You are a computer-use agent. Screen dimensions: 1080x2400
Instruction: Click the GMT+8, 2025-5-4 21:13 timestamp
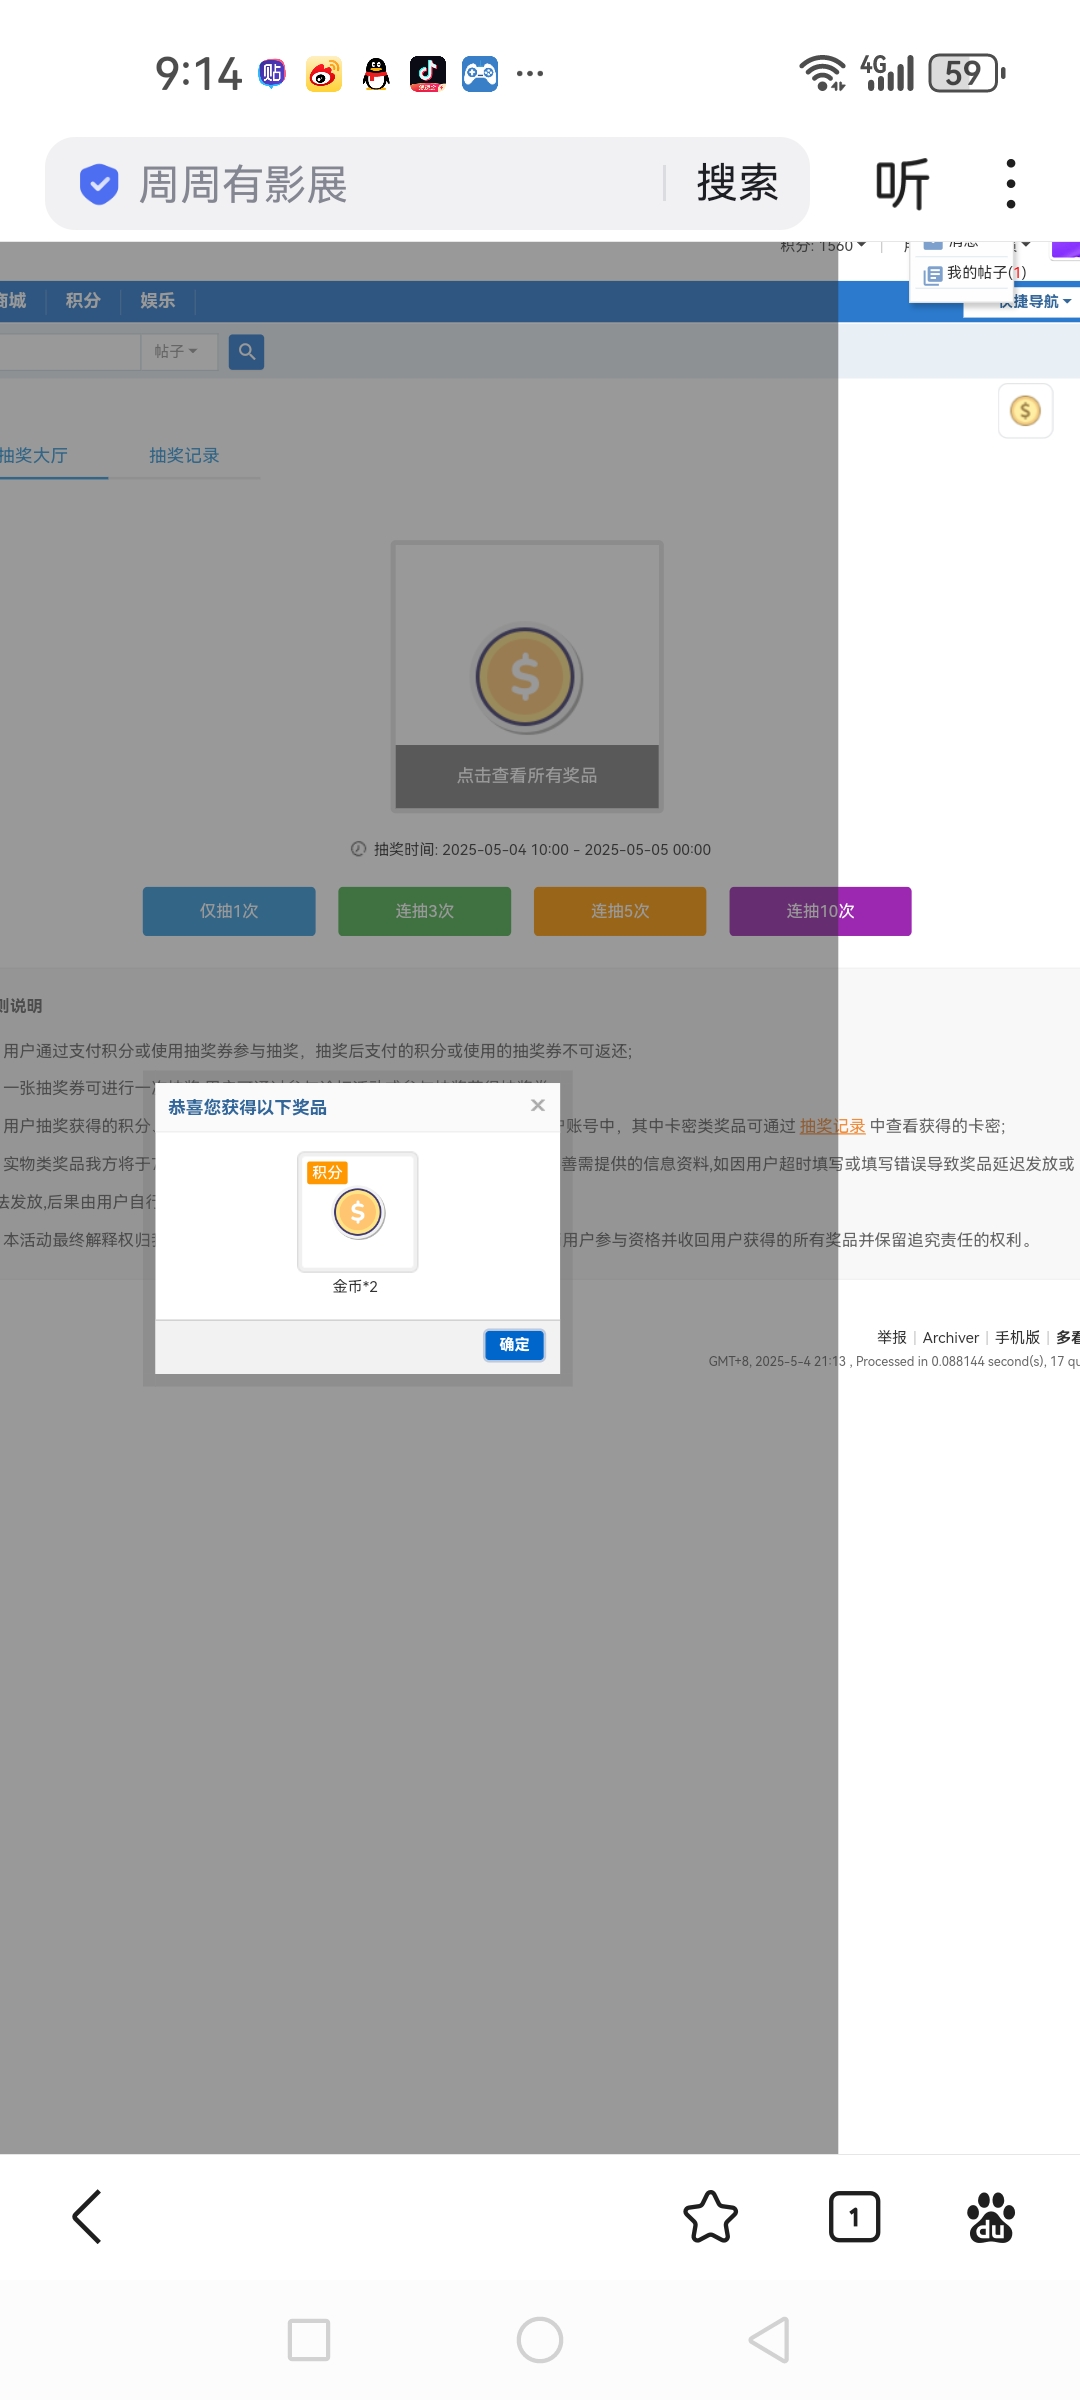pos(777,1362)
